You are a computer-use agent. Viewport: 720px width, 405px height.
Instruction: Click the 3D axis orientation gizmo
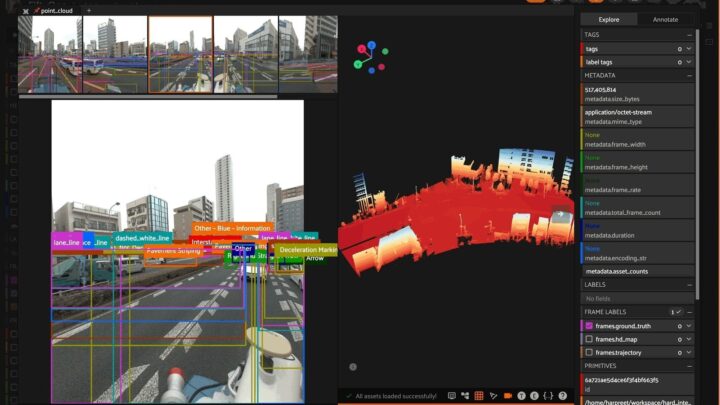tap(371, 57)
